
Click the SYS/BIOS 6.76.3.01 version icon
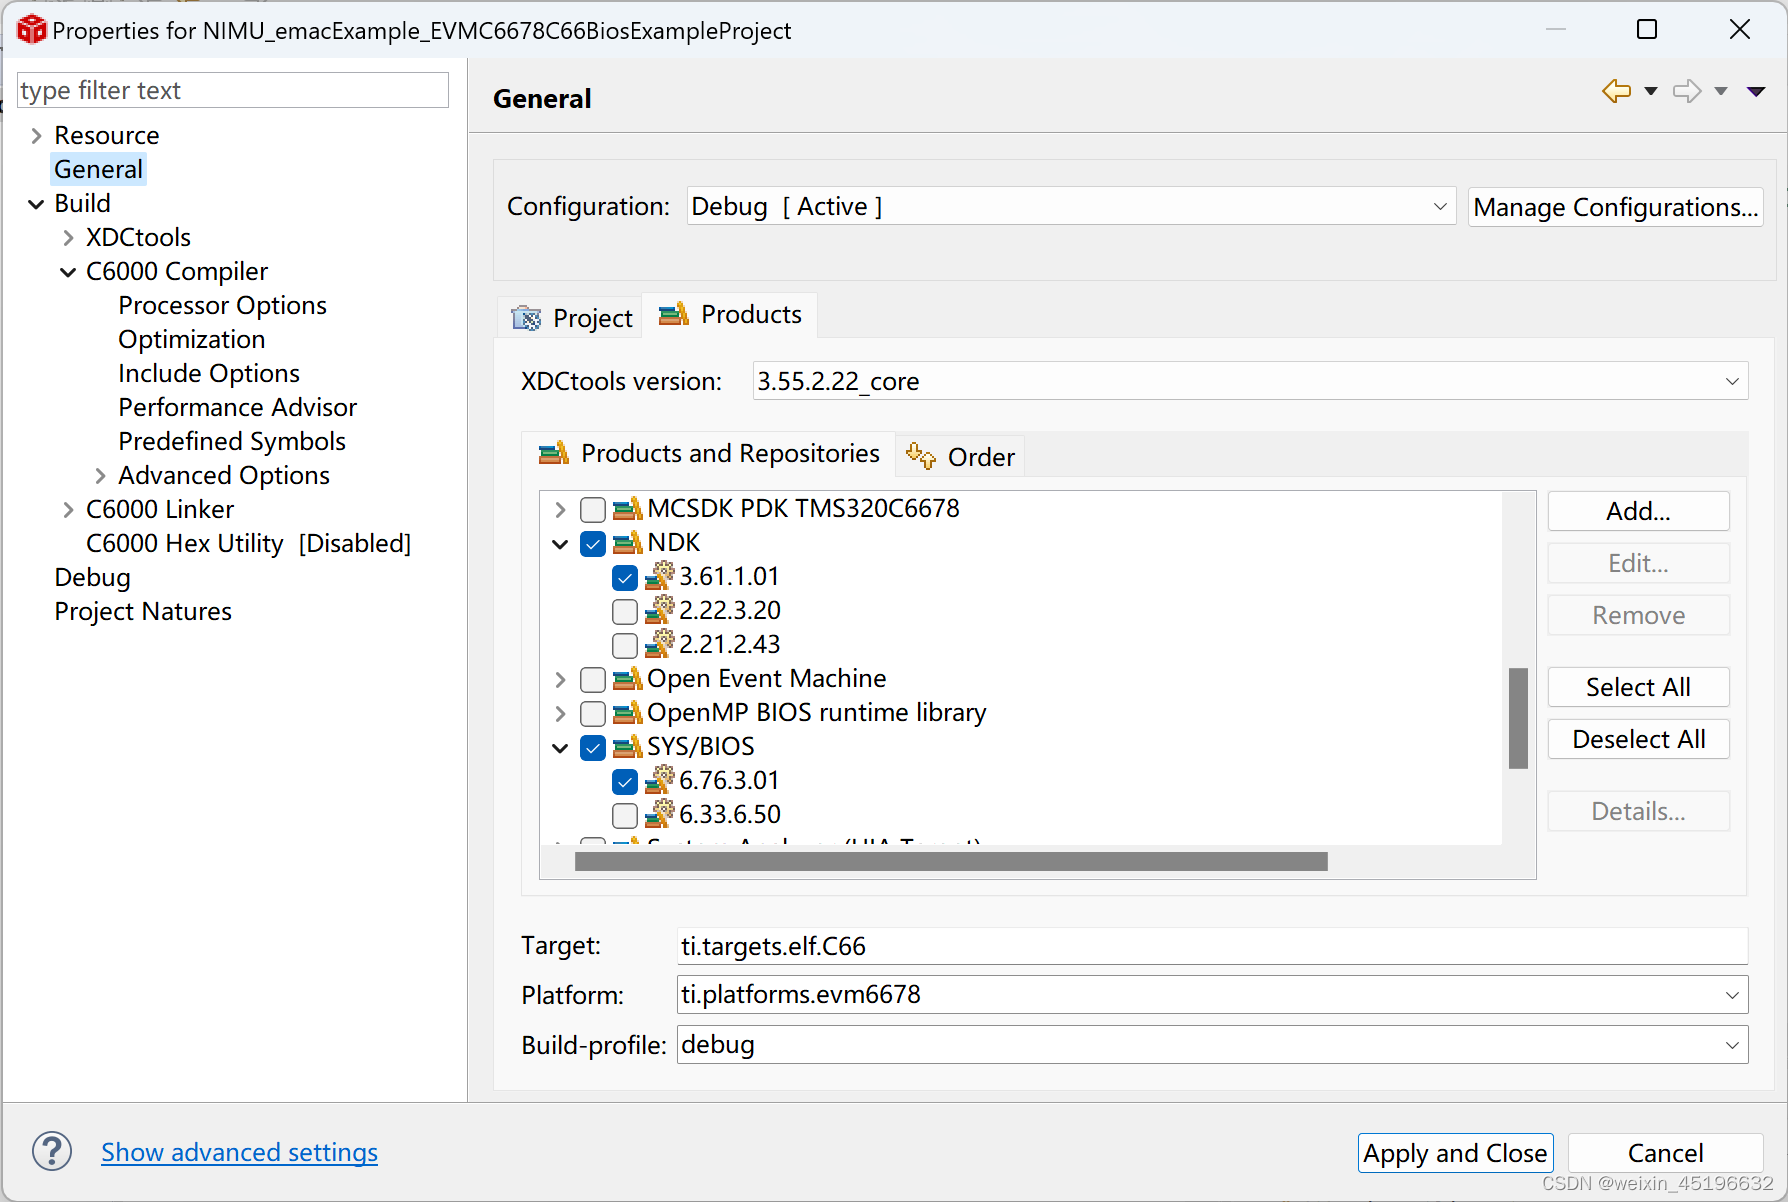(659, 781)
